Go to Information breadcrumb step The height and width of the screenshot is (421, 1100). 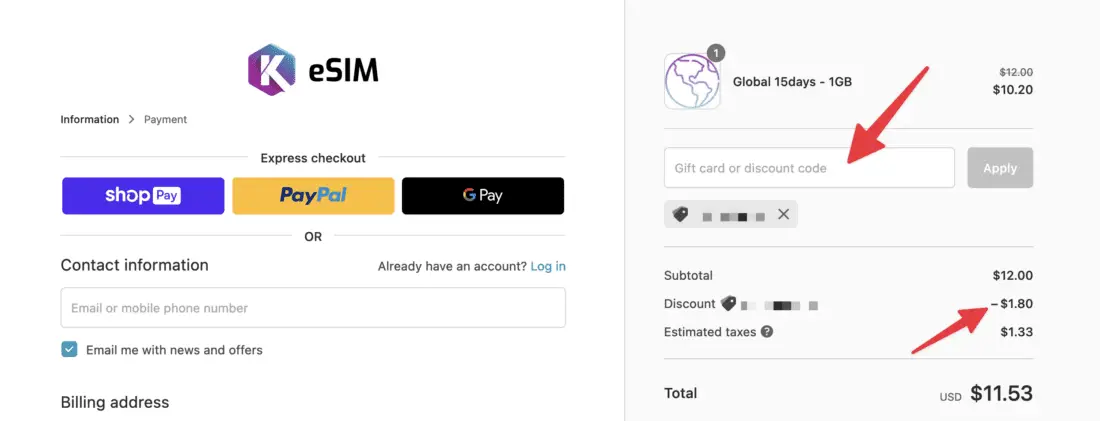coord(89,120)
